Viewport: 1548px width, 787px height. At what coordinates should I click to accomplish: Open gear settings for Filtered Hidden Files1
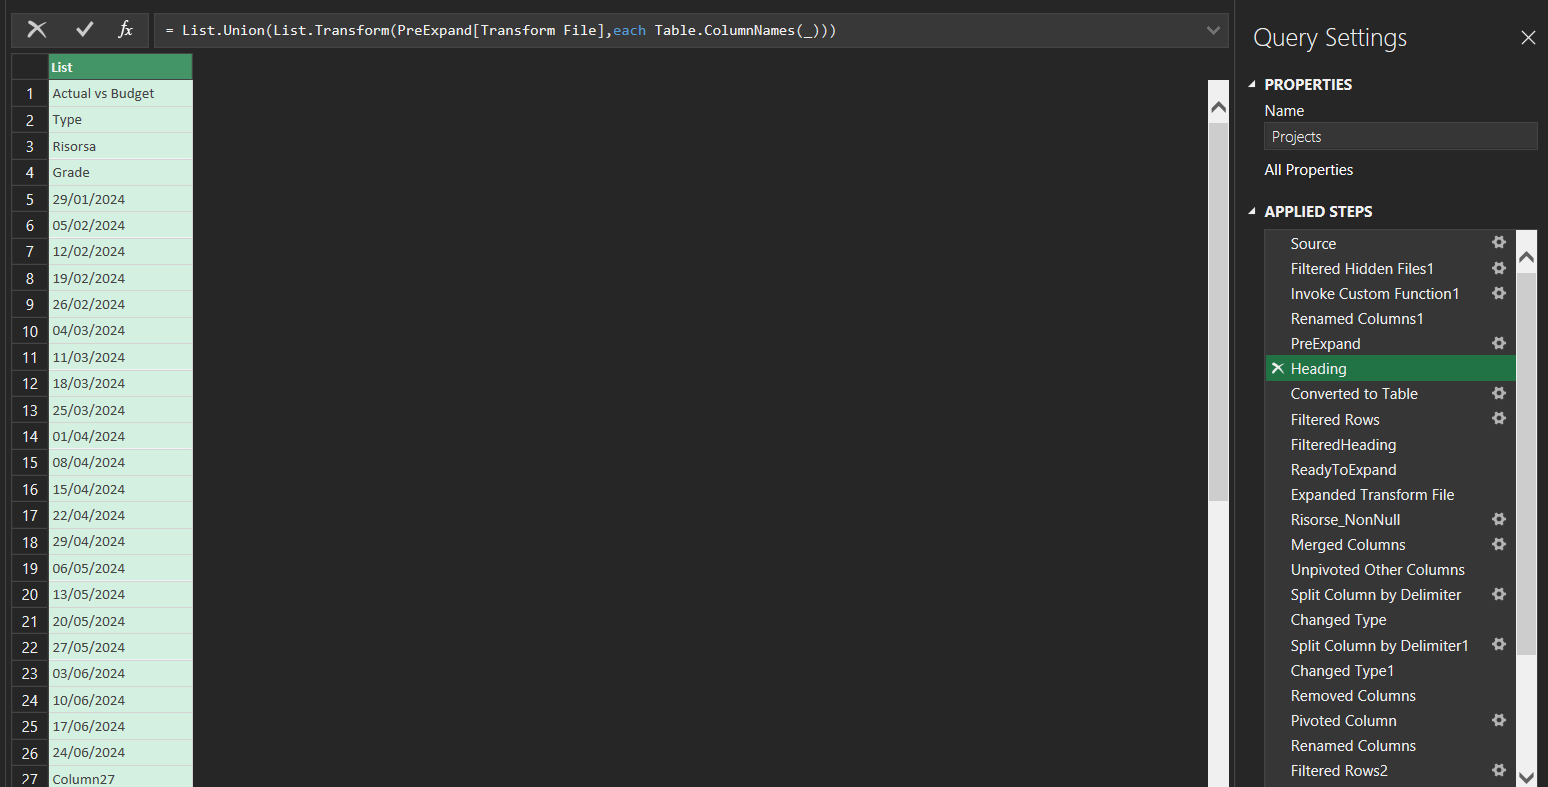click(x=1499, y=268)
